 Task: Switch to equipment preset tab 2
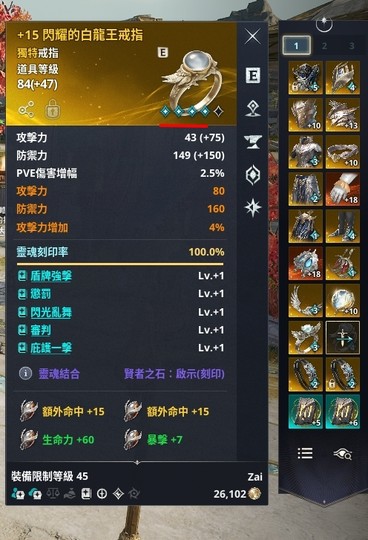[x=324, y=46]
